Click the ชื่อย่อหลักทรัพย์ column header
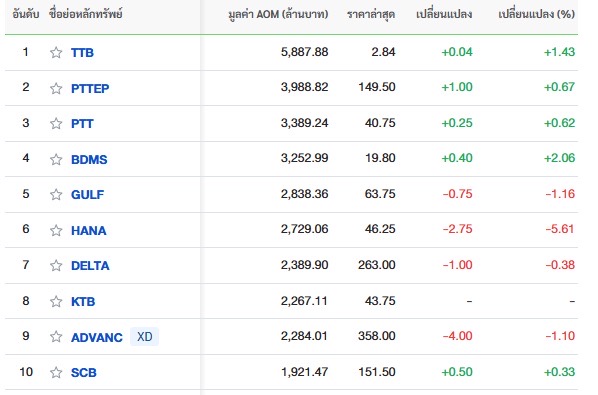 click(86, 14)
